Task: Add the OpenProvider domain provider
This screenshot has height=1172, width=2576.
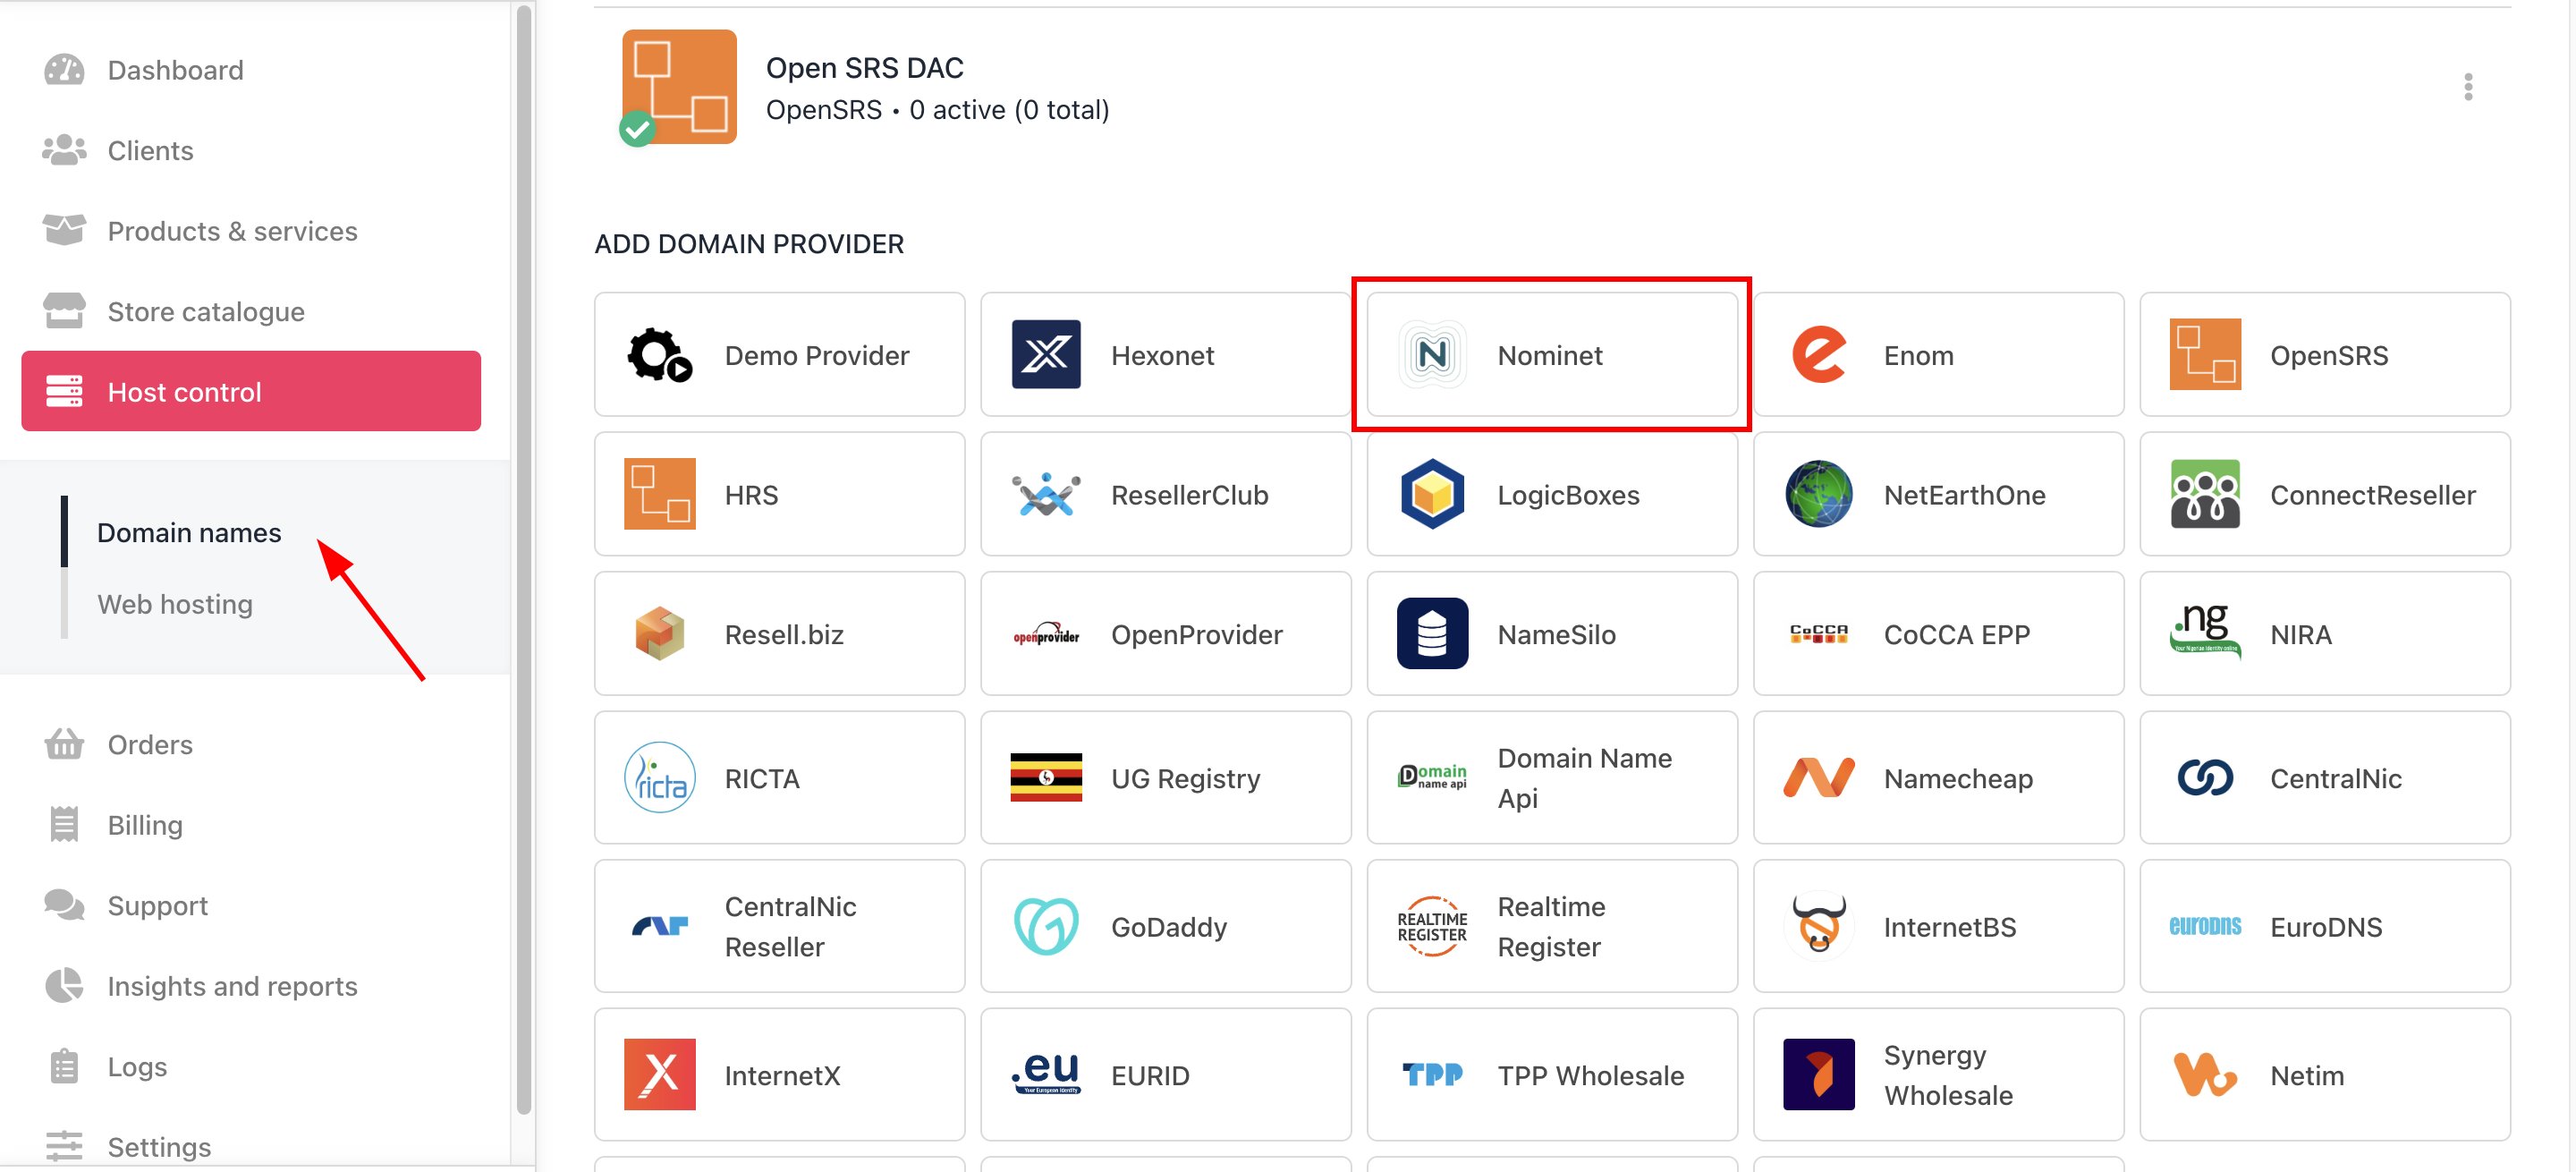Action: coord(1165,634)
